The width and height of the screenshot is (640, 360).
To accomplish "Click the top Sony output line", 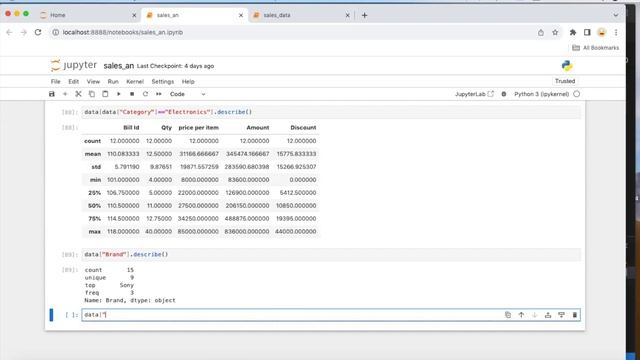I will click(x=109, y=285).
